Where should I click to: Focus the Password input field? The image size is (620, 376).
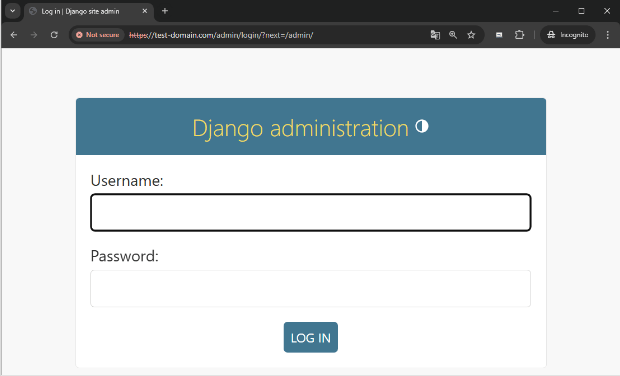(x=310, y=289)
